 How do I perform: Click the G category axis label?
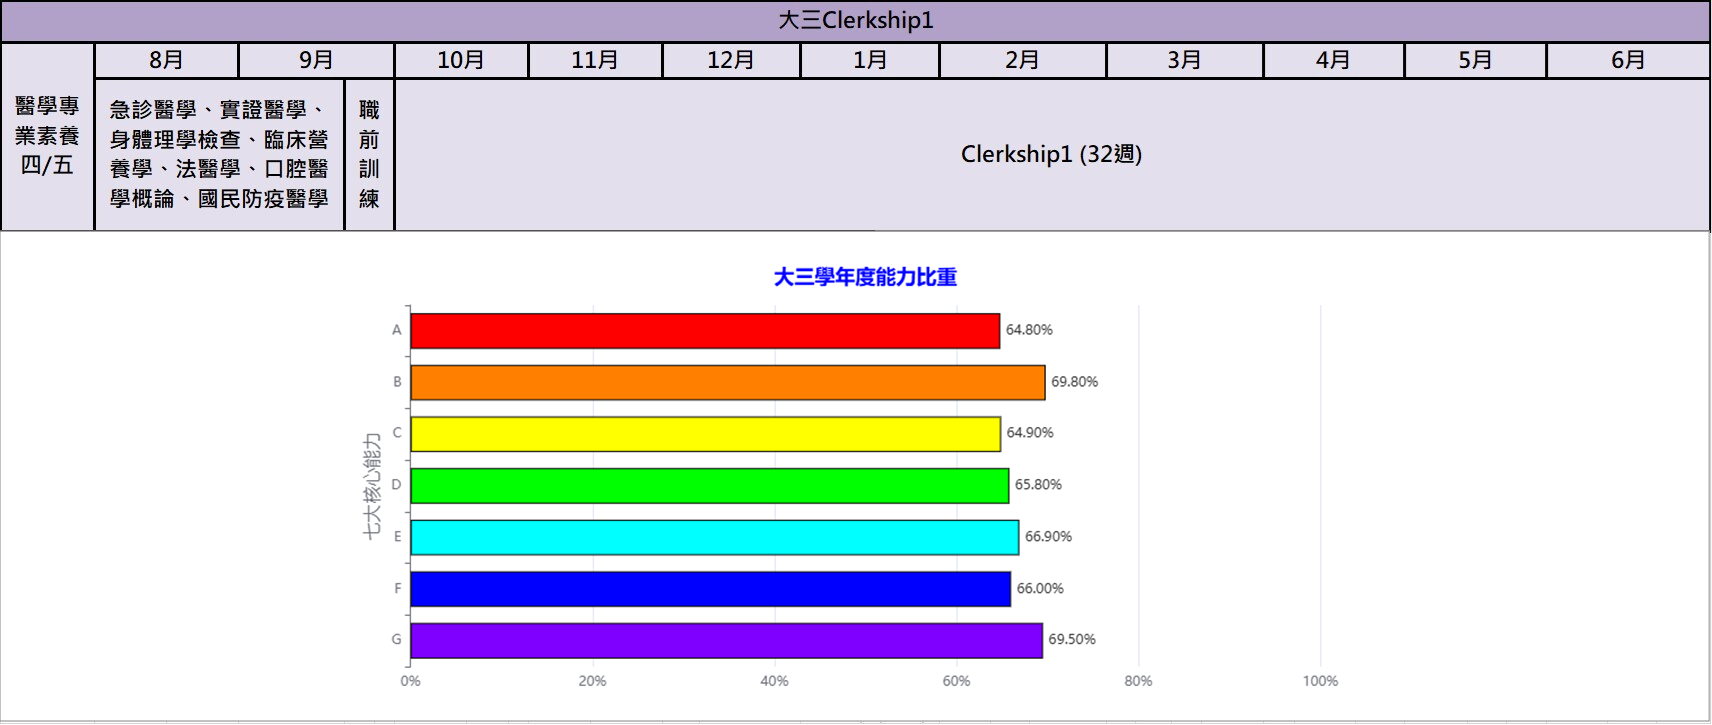(397, 640)
